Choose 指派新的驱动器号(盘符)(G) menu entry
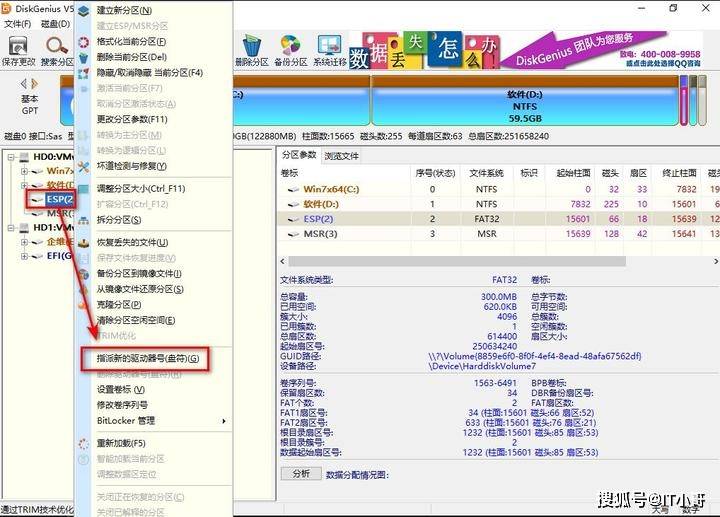 coord(148,359)
